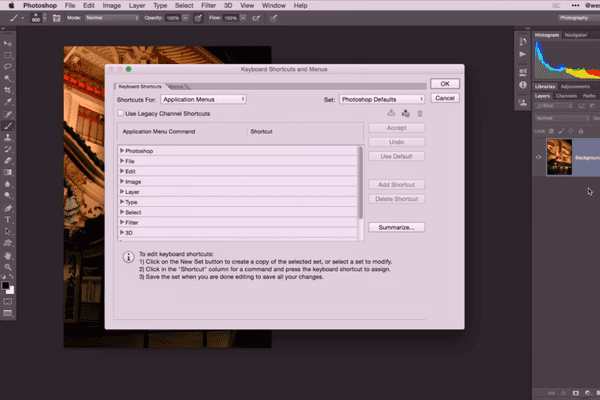This screenshot has height=400, width=600.
Task: Click the OK button
Action: tap(445, 84)
